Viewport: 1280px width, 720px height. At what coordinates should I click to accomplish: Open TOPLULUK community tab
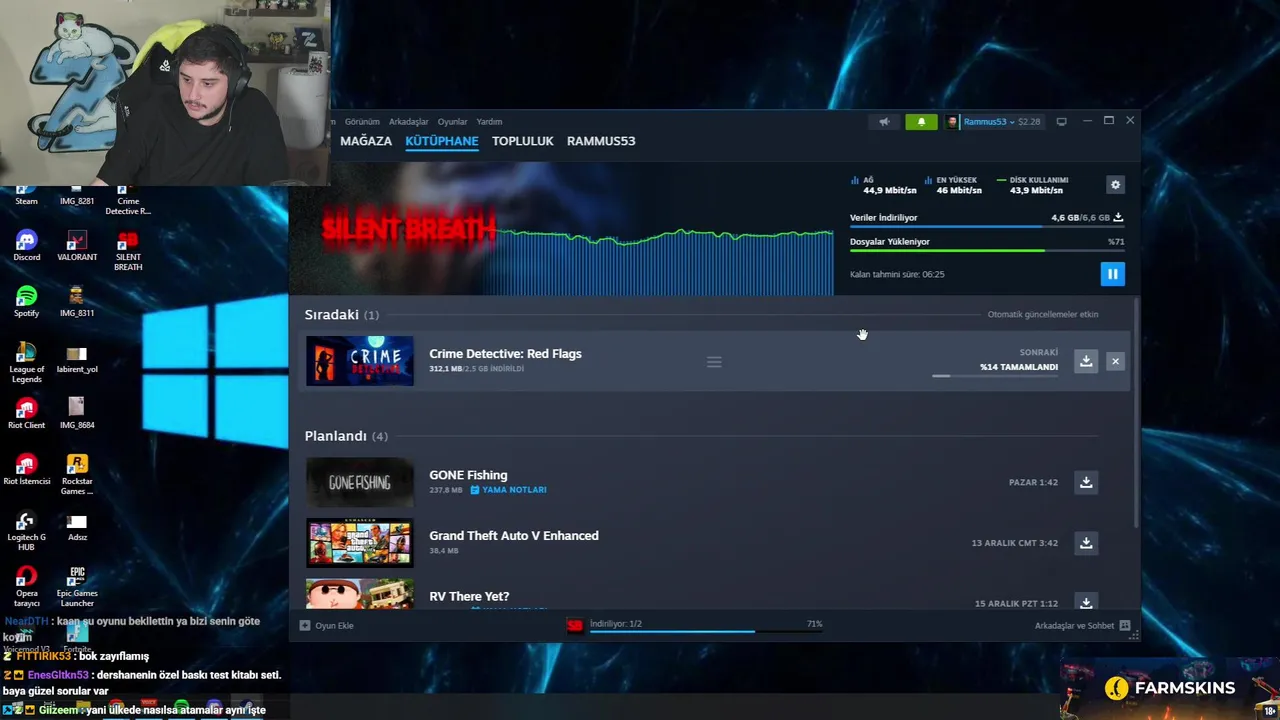tap(522, 141)
